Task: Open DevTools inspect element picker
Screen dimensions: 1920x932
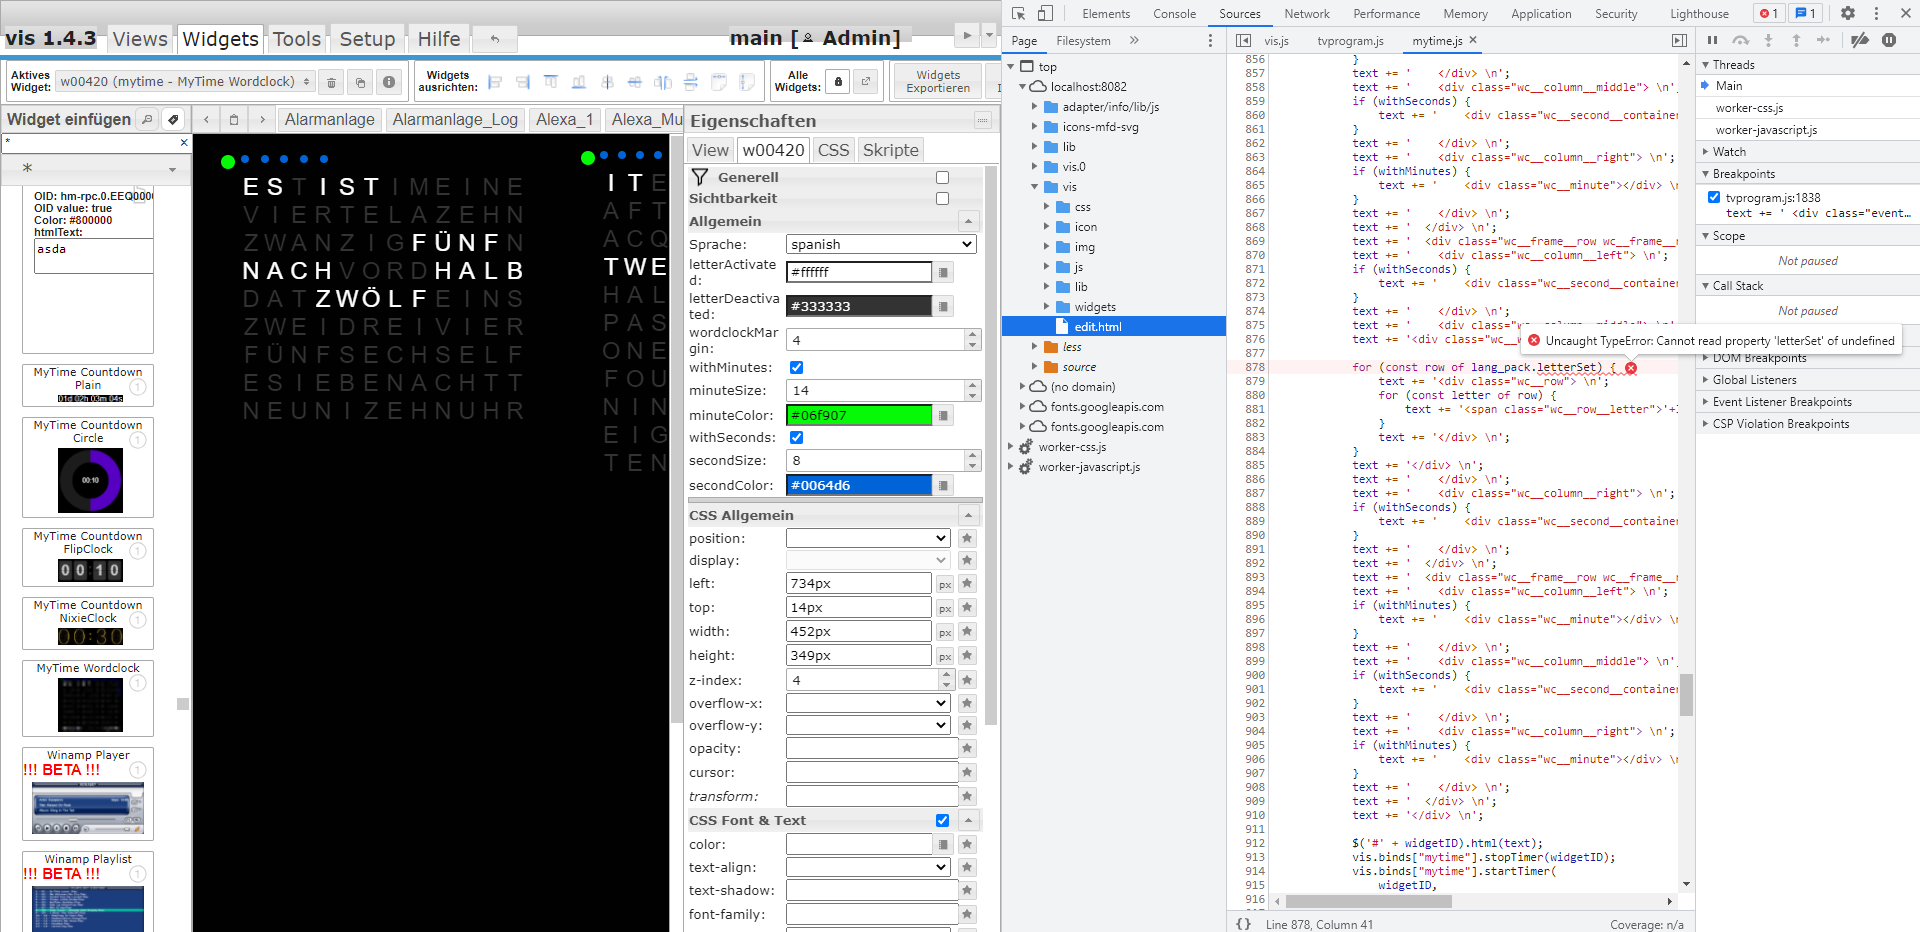Action: (1018, 13)
